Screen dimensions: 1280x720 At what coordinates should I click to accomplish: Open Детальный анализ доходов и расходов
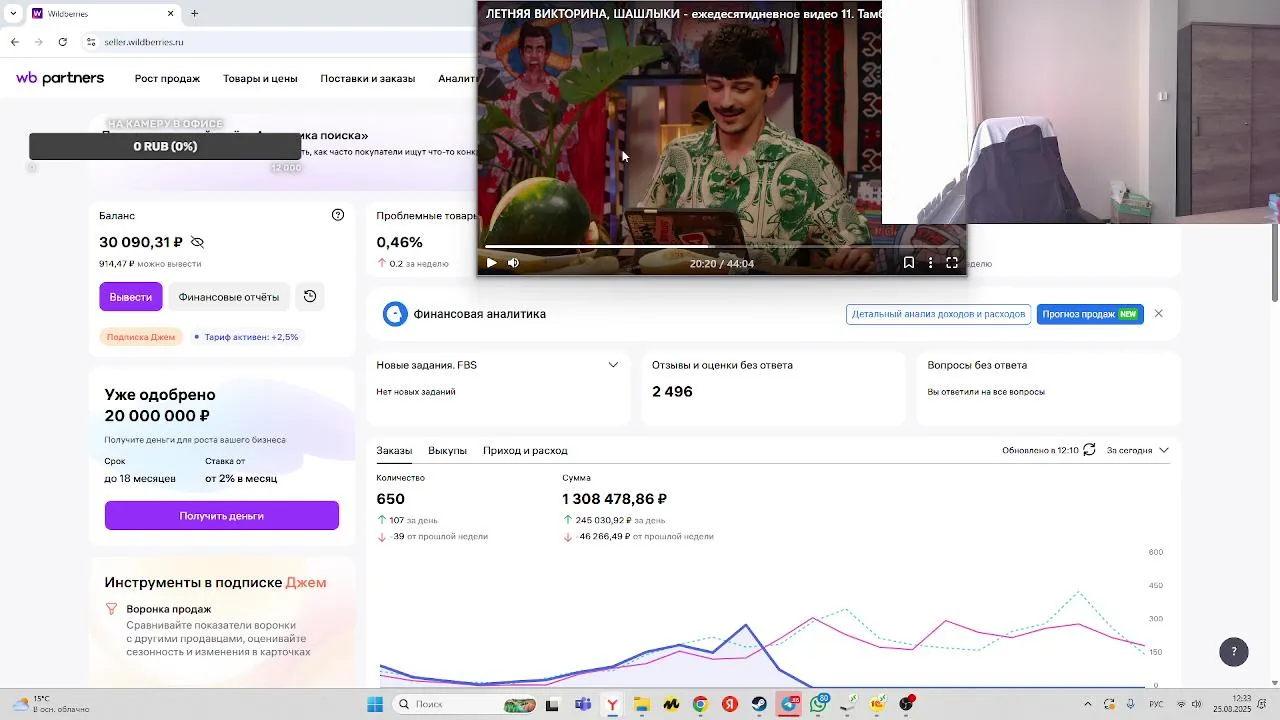tap(939, 314)
